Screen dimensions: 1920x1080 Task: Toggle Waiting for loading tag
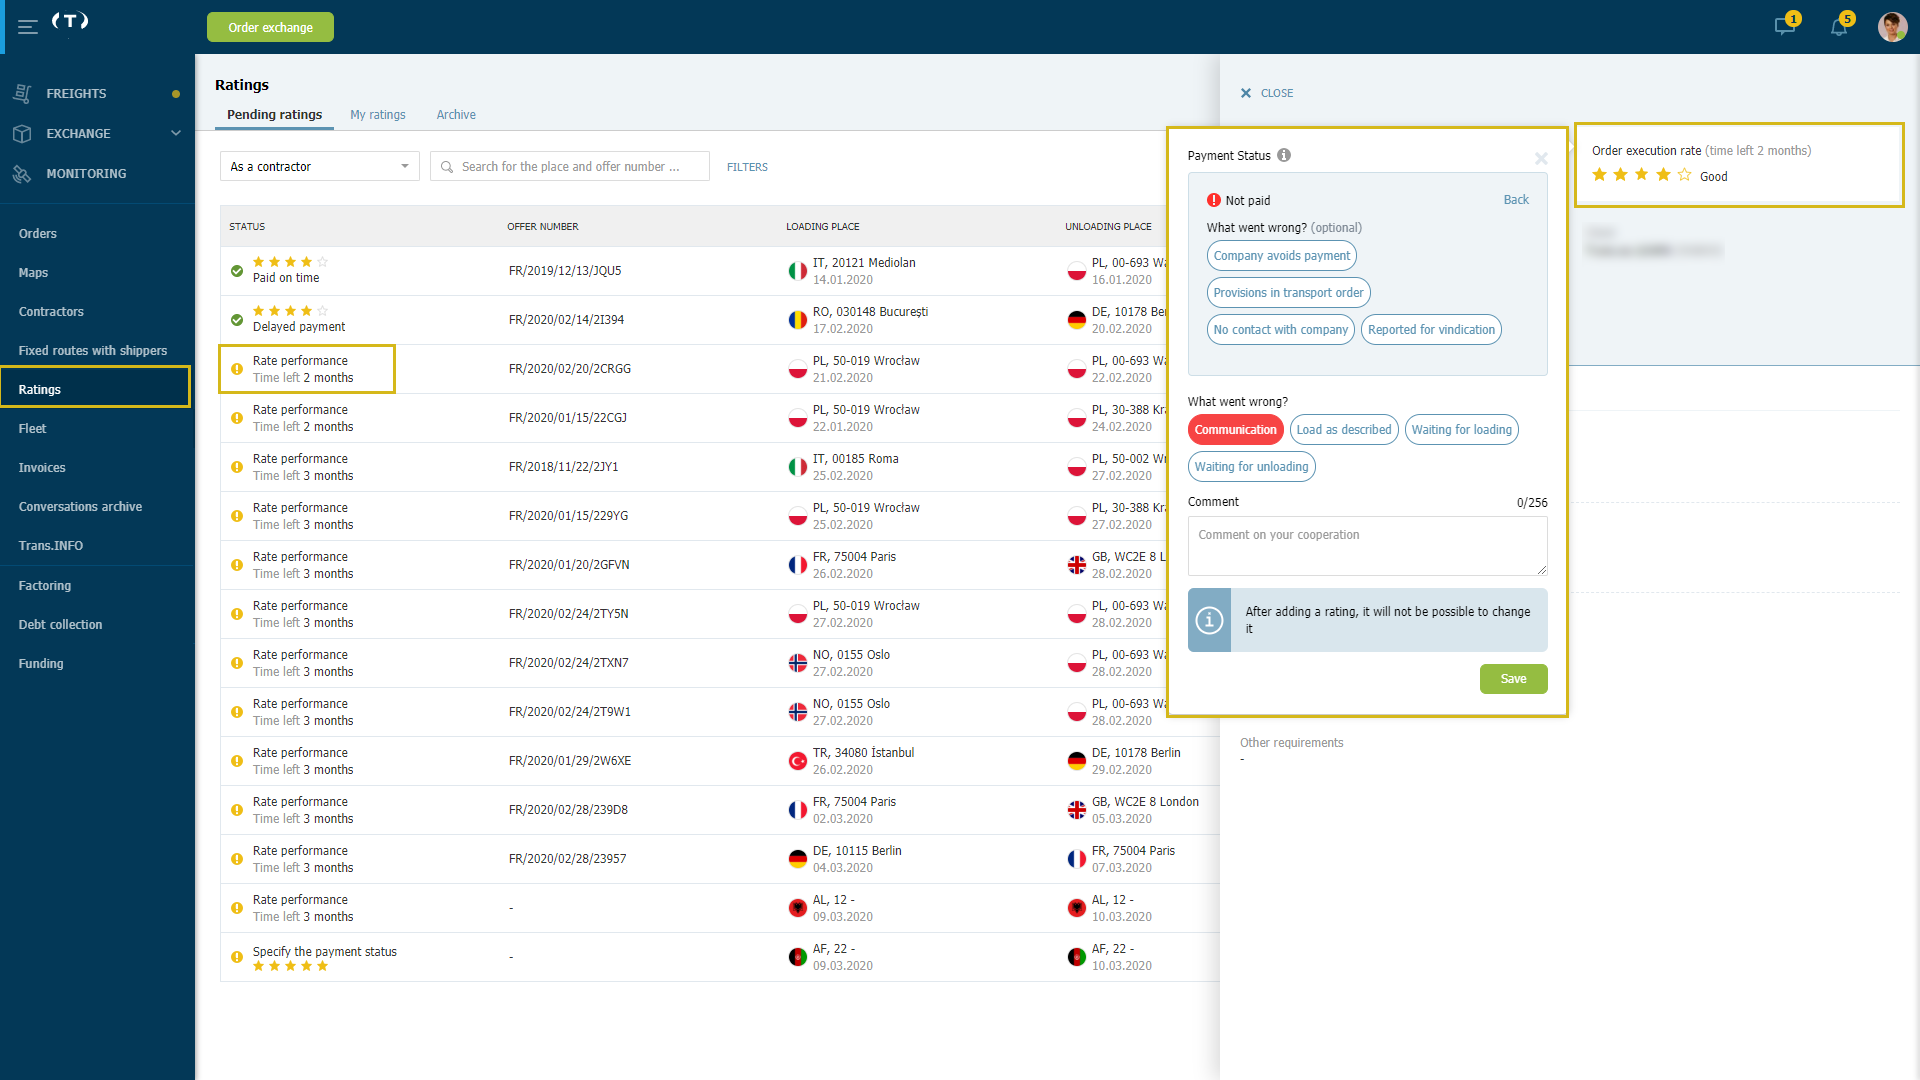click(1461, 430)
